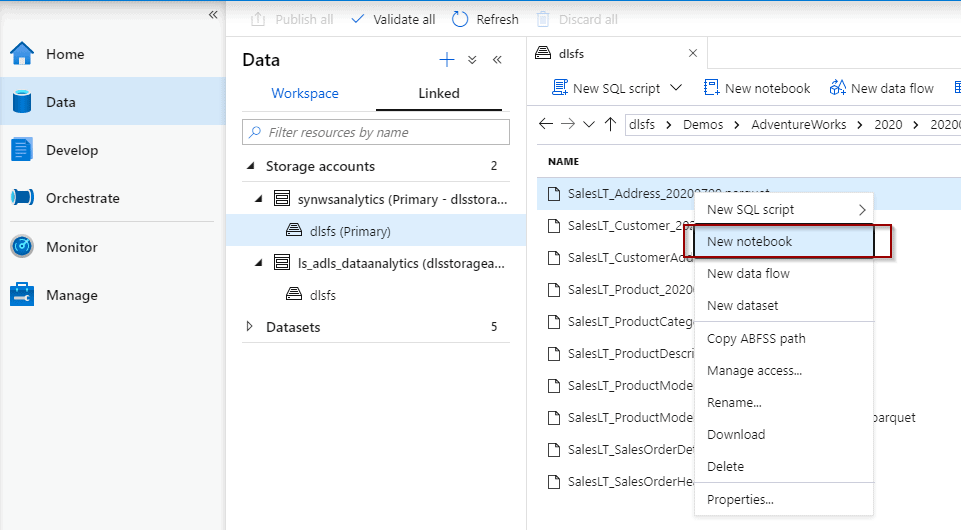The width and height of the screenshot is (961, 530).
Task: Add new resource with plus icon
Action: (447, 59)
